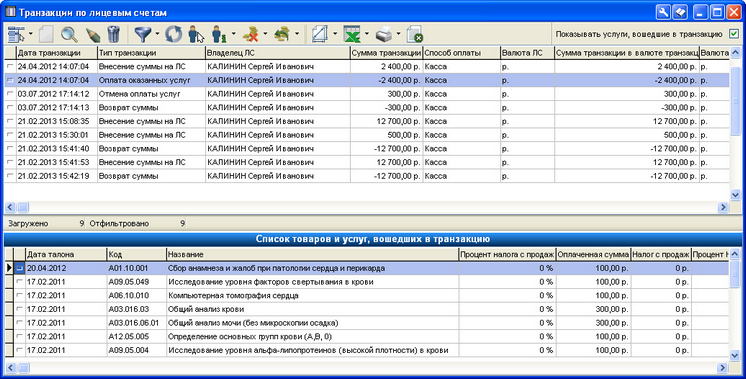The image size is (746, 379).
Task: Select 'Возврат суммы' row dated 21.02.2013 15:42:19
Action: pyautogui.click(x=367, y=176)
